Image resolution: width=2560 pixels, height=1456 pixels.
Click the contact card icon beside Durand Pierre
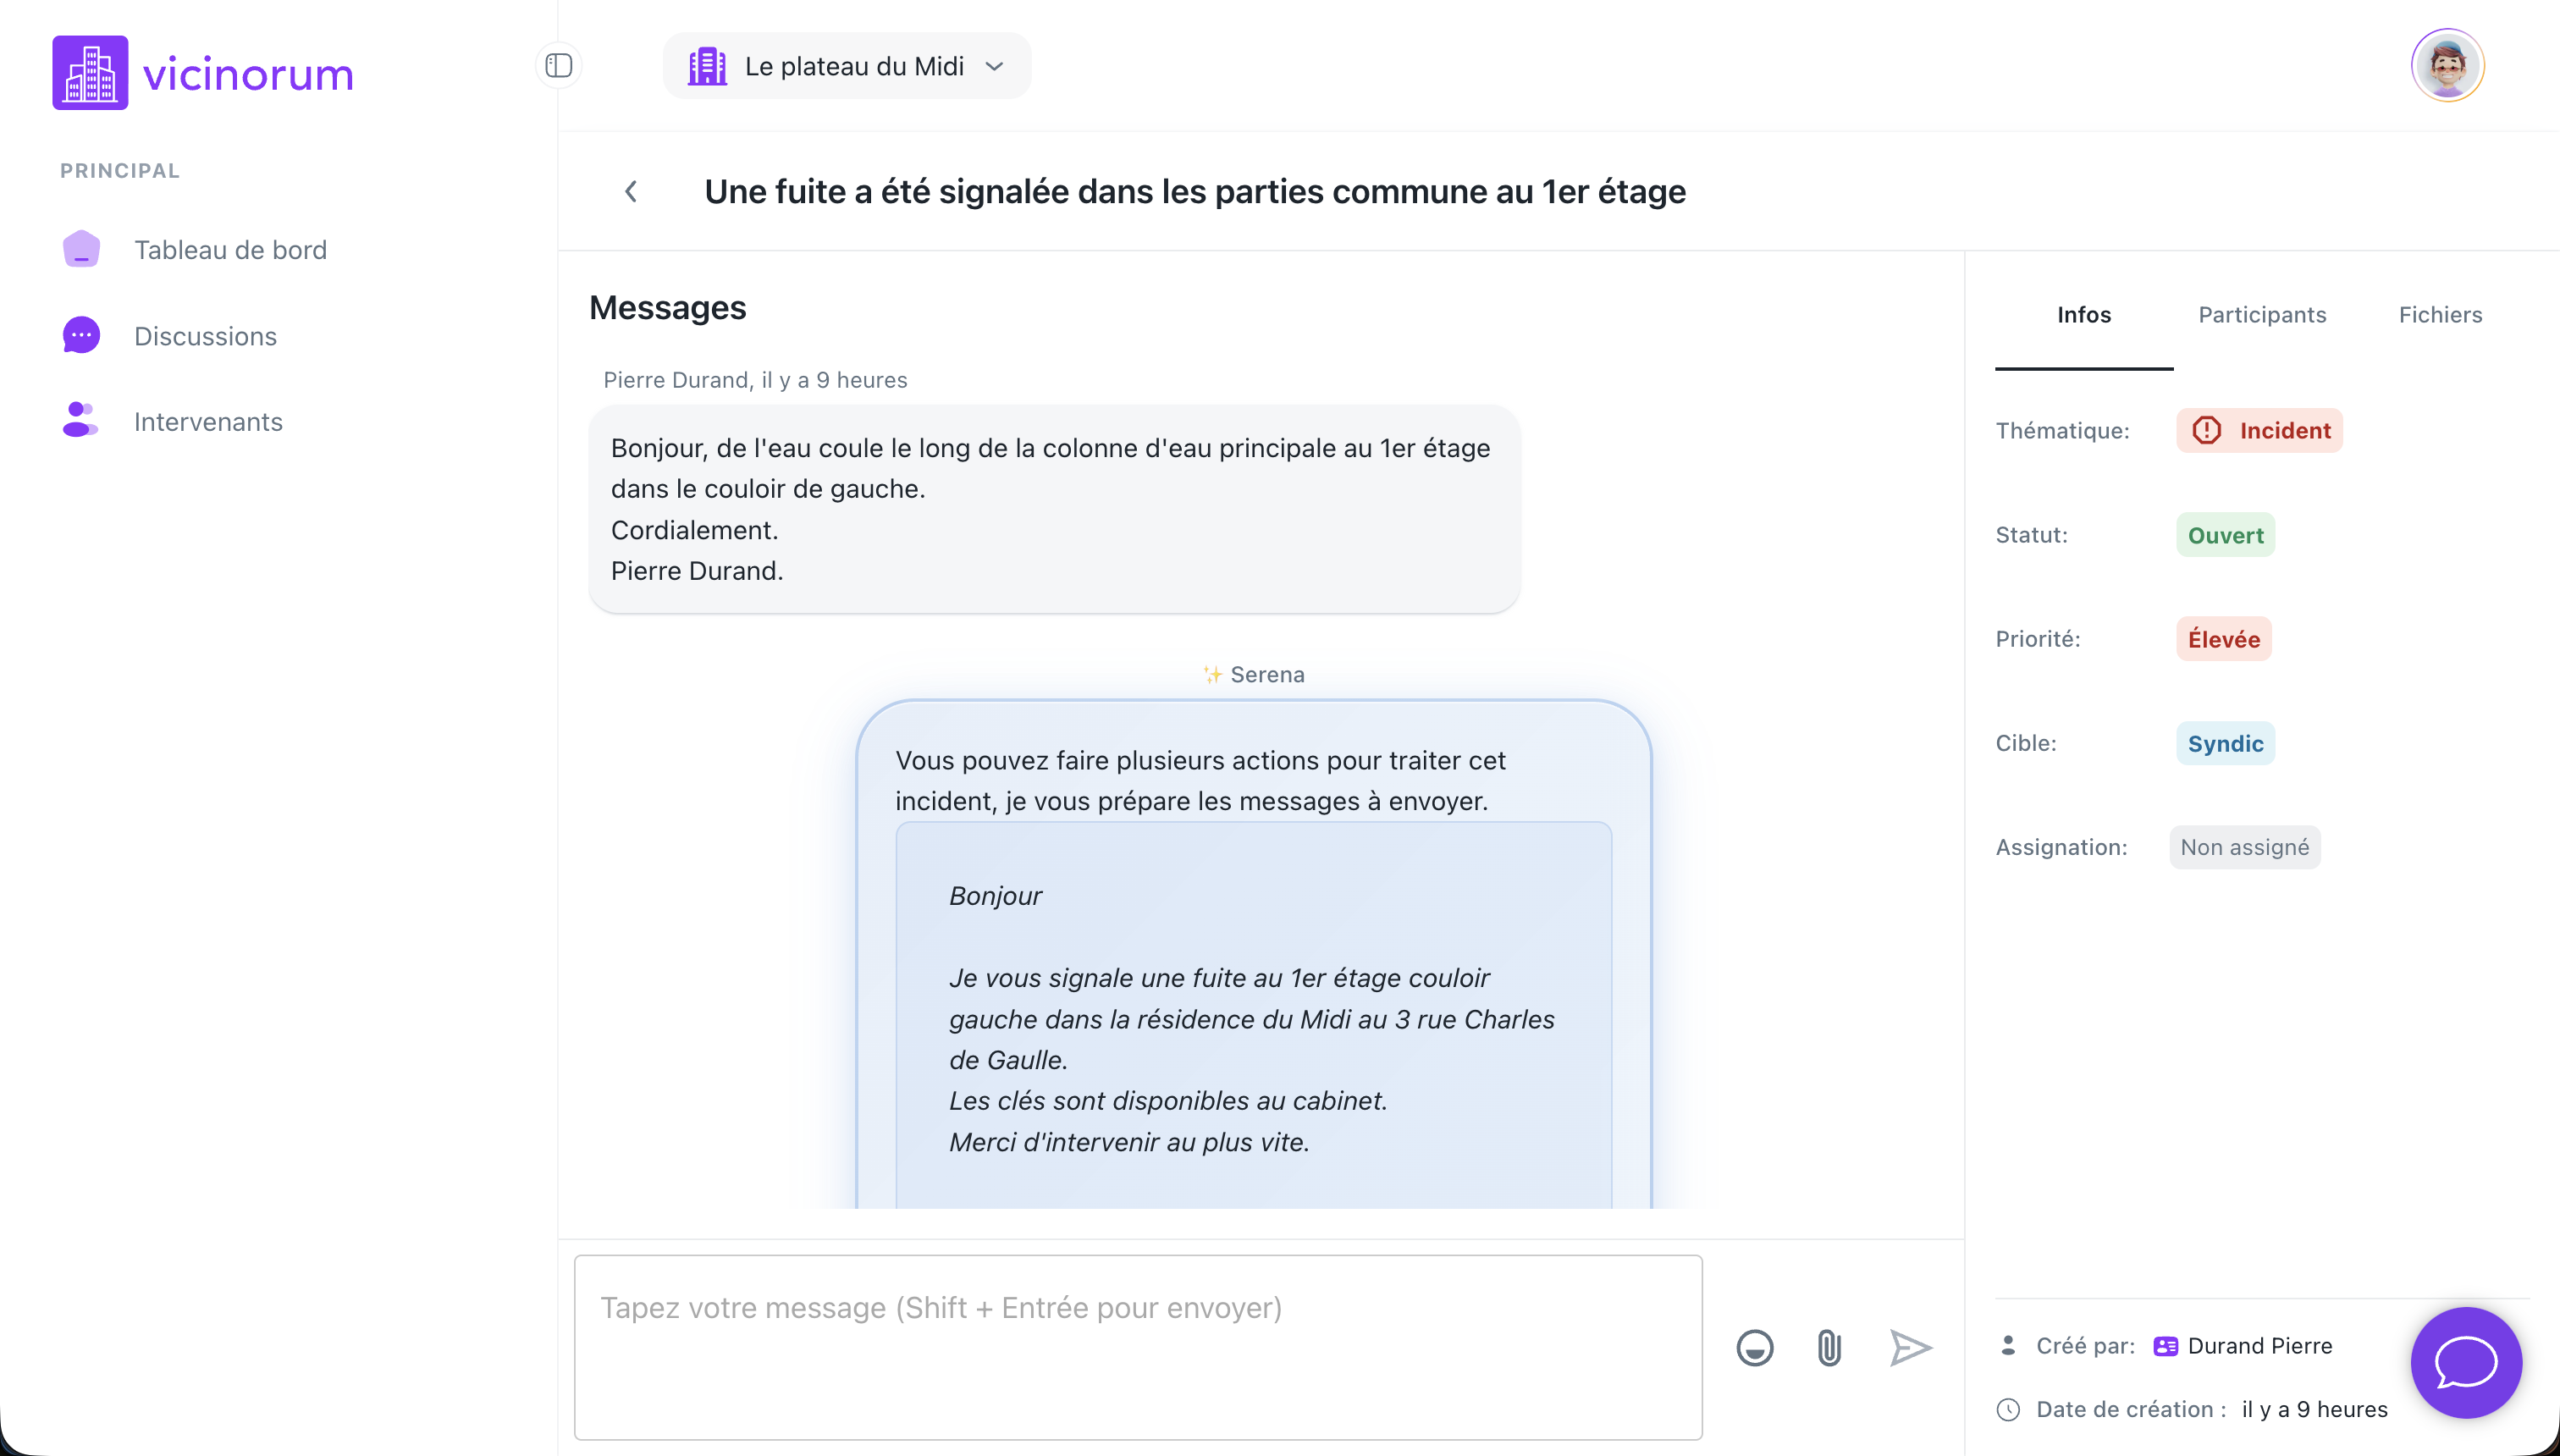(2163, 1345)
